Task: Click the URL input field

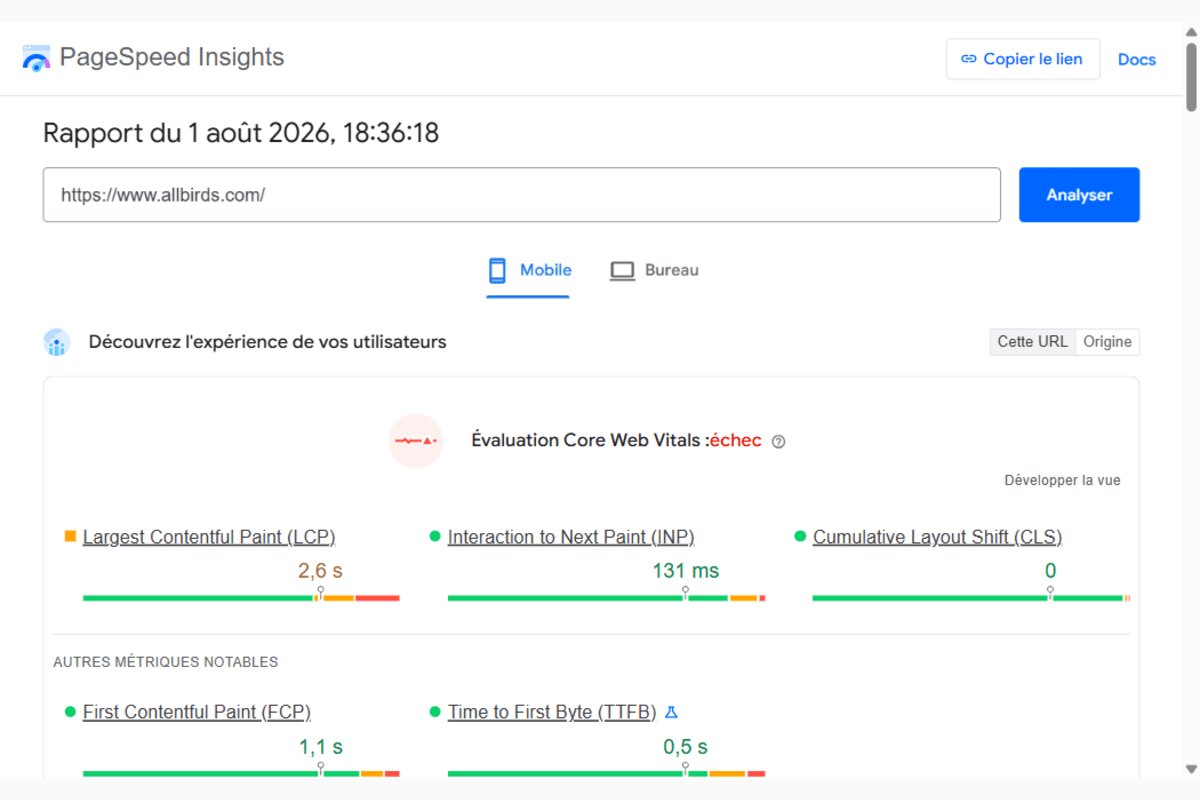Action: pyautogui.click(x=522, y=195)
